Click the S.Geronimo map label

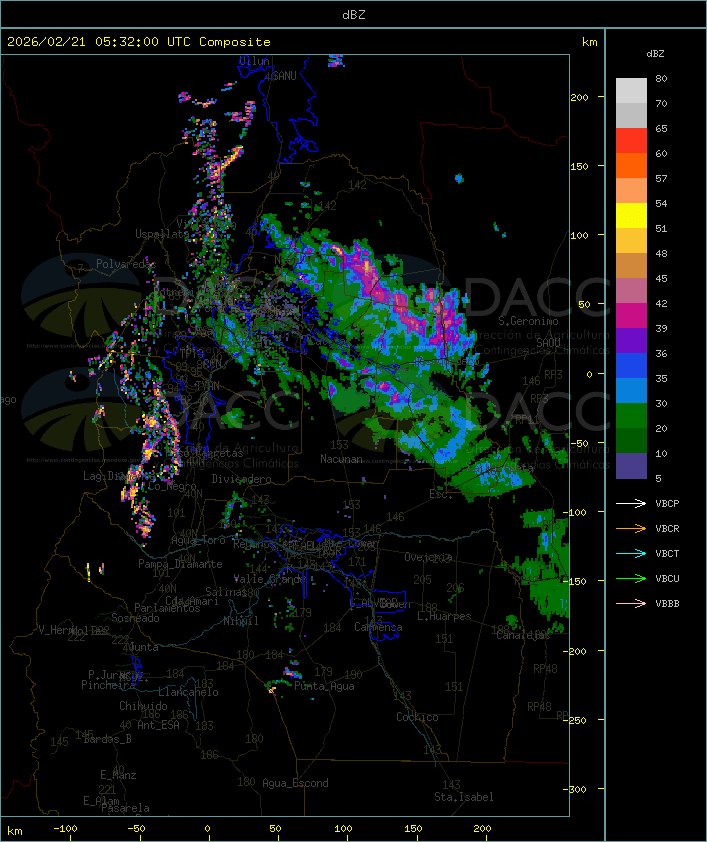(x=528, y=321)
